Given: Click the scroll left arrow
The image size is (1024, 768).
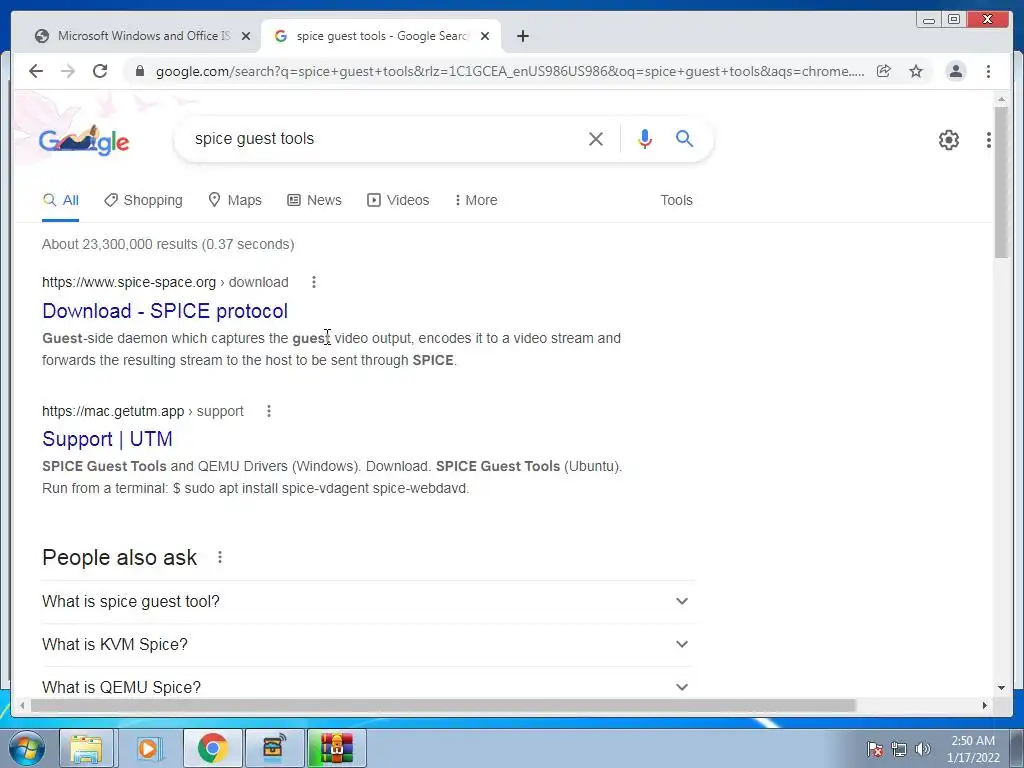Looking at the screenshot, I should click(x=22, y=705).
